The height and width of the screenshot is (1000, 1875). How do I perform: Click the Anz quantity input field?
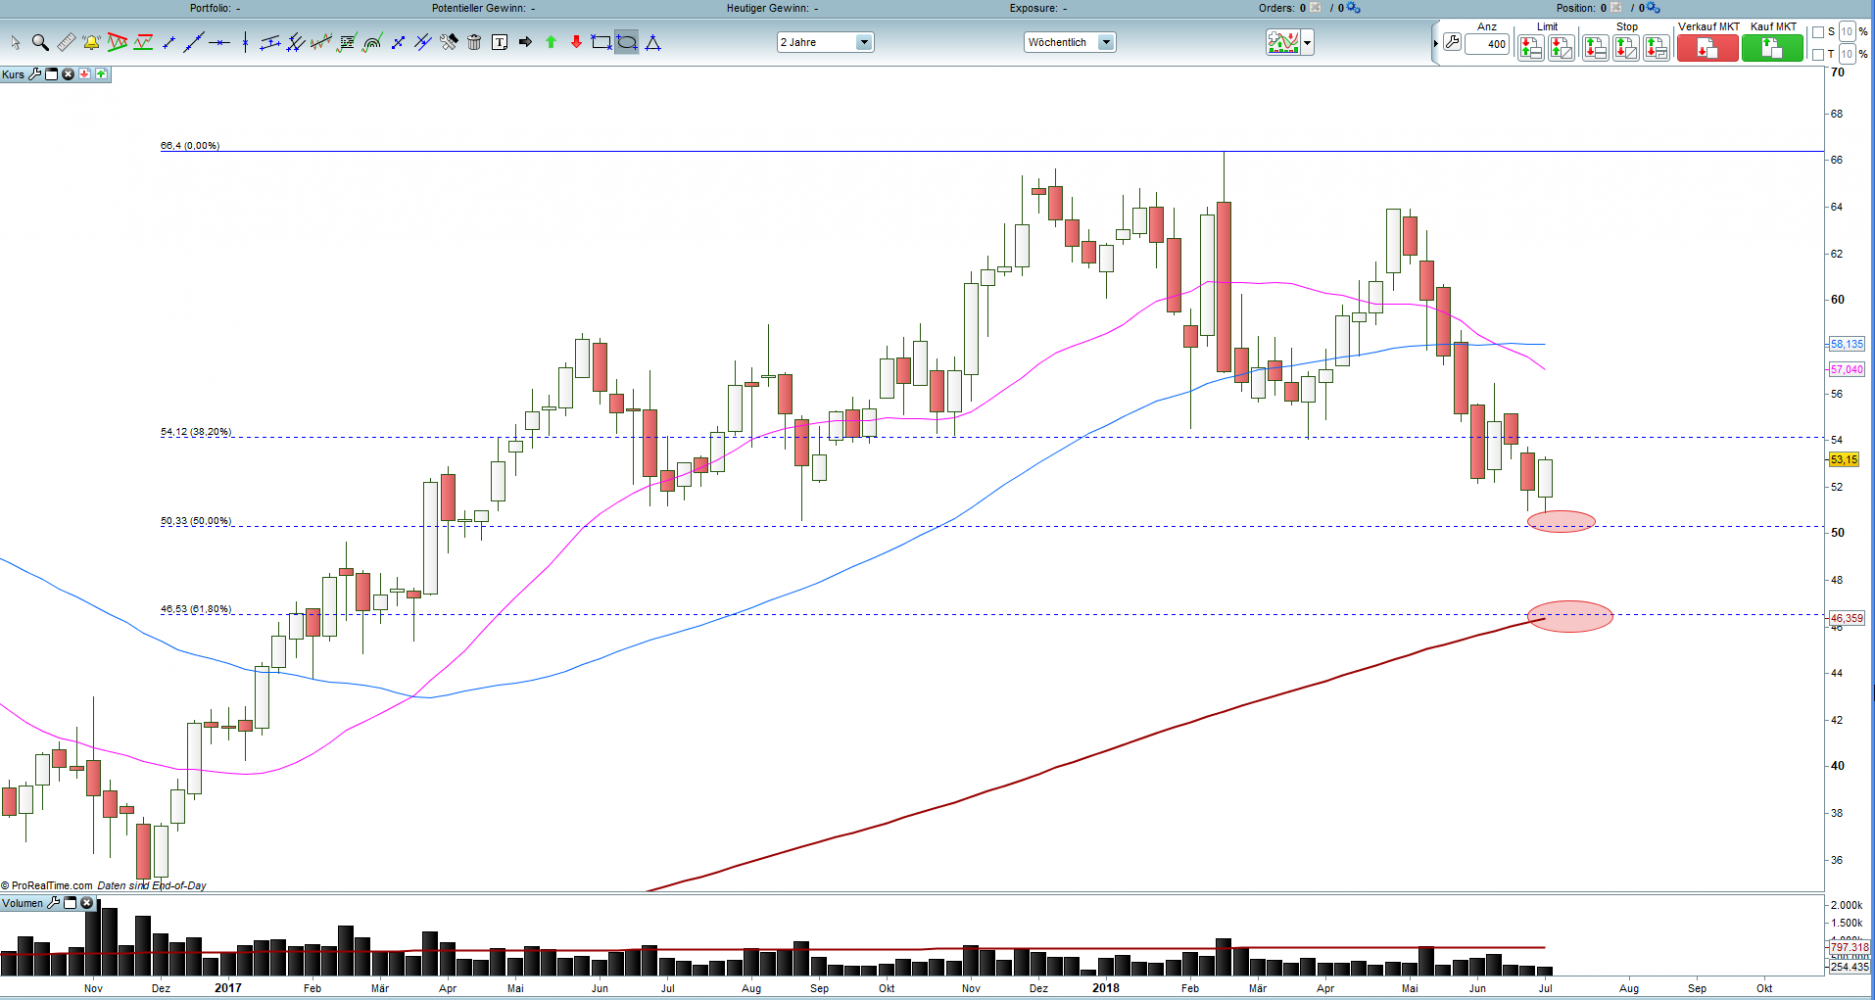coord(1487,44)
